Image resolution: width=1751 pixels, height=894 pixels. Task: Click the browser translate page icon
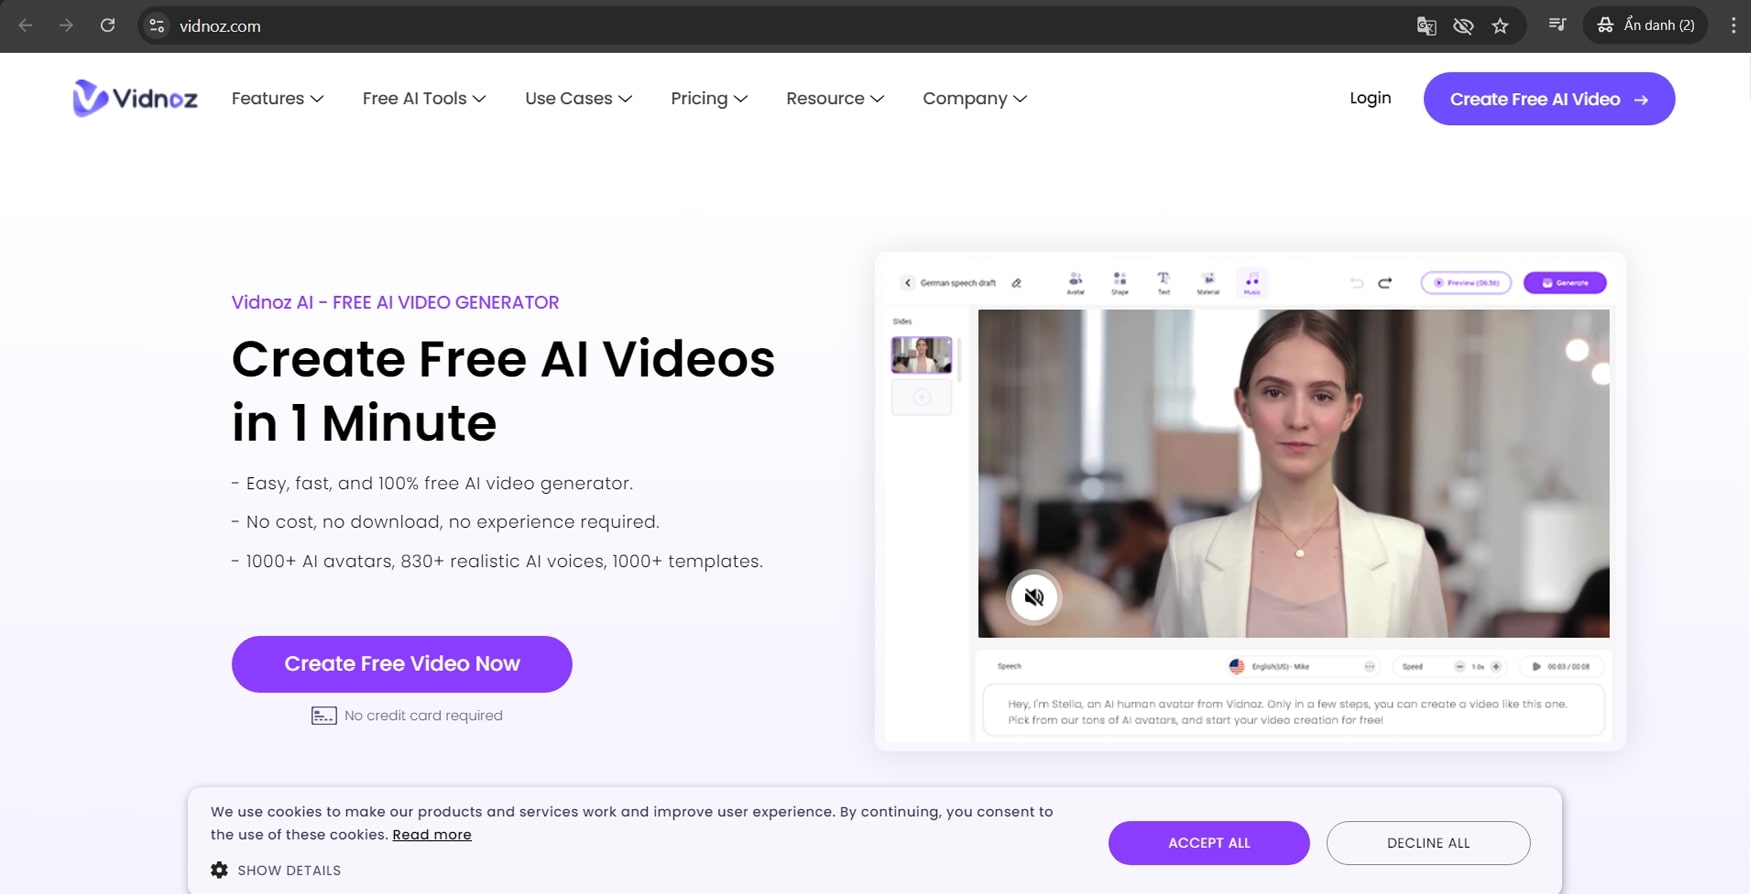[x=1426, y=26]
